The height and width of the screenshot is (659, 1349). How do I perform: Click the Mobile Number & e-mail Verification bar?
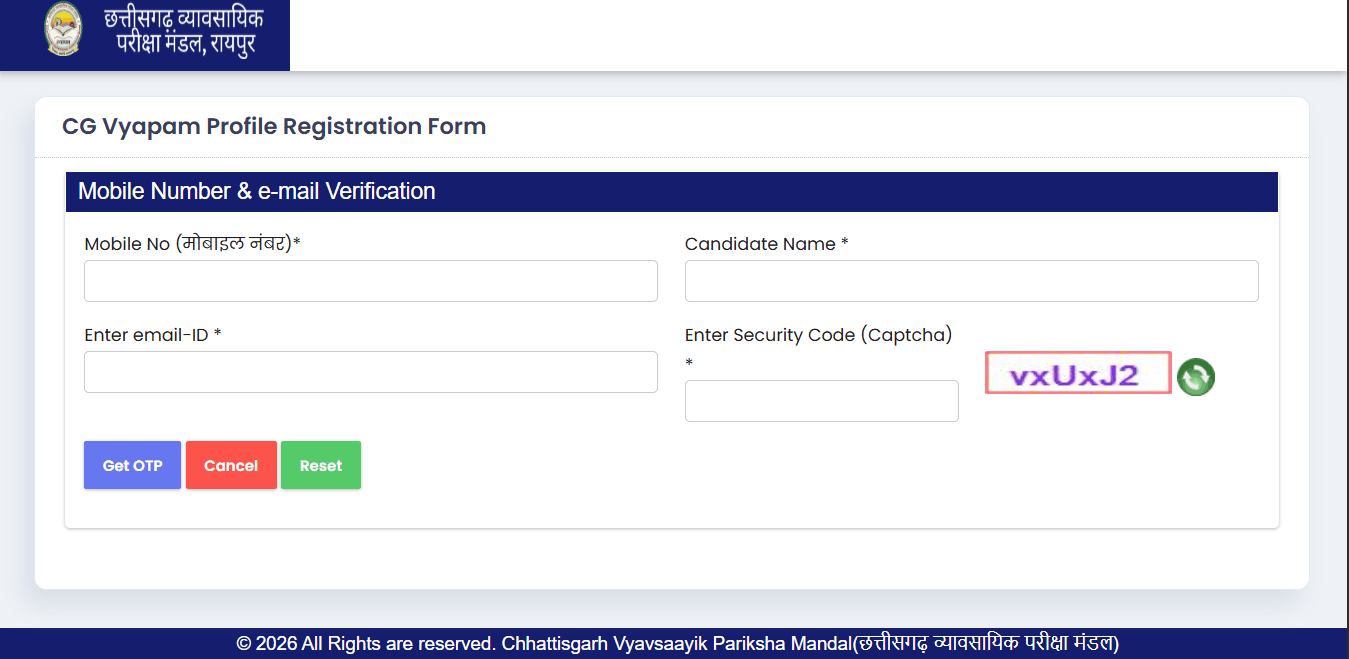672,191
